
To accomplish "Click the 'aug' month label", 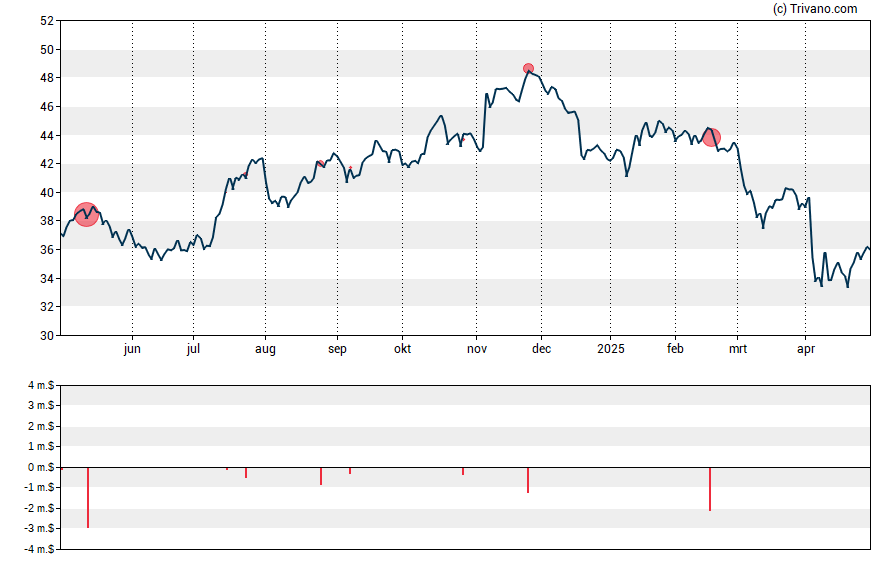I will (265, 349).
